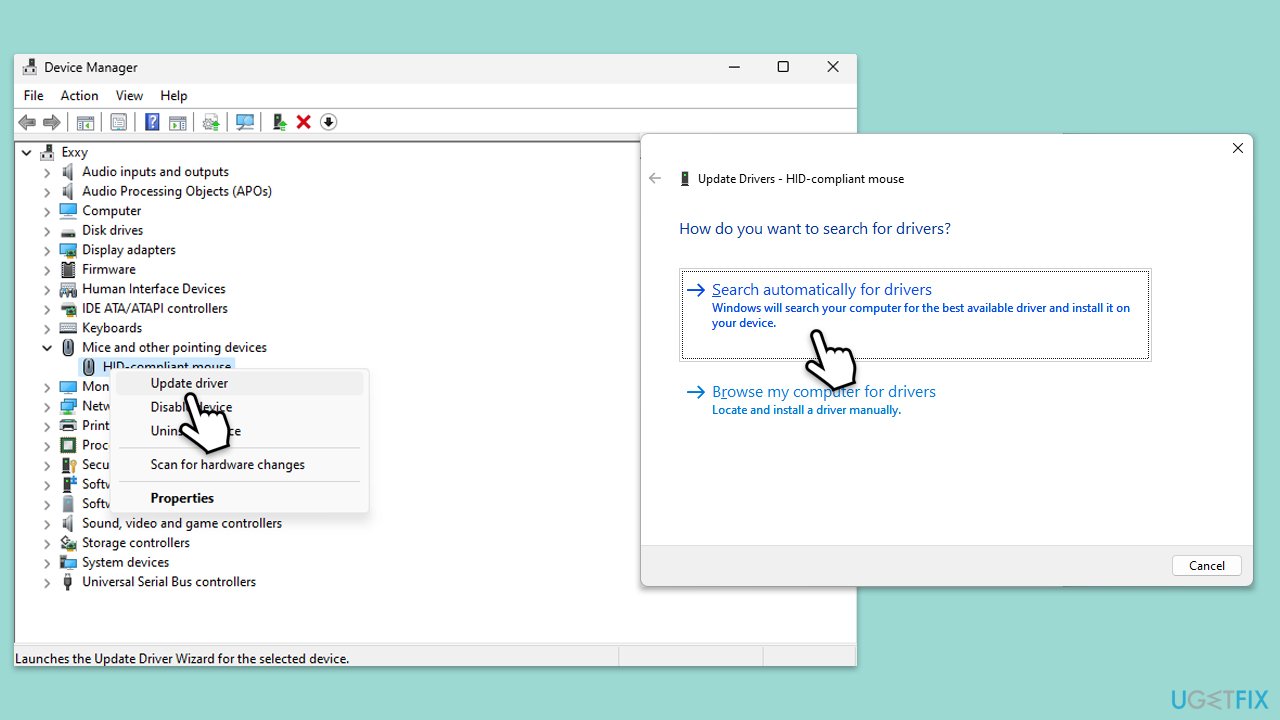Open the Properties toolbar icon
Screen dimensions: 1280x720
click(x=119, y=122)
